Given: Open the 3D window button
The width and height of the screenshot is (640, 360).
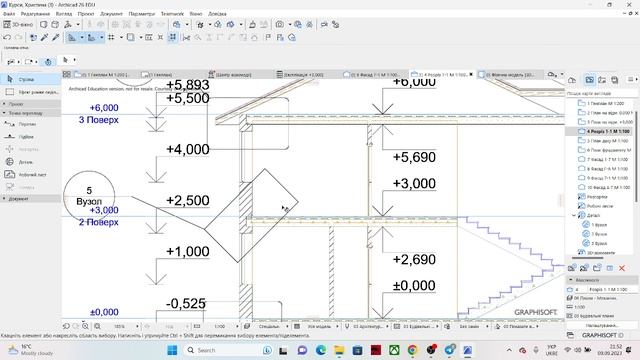Looking at the screenshot, I should (18, 24).
